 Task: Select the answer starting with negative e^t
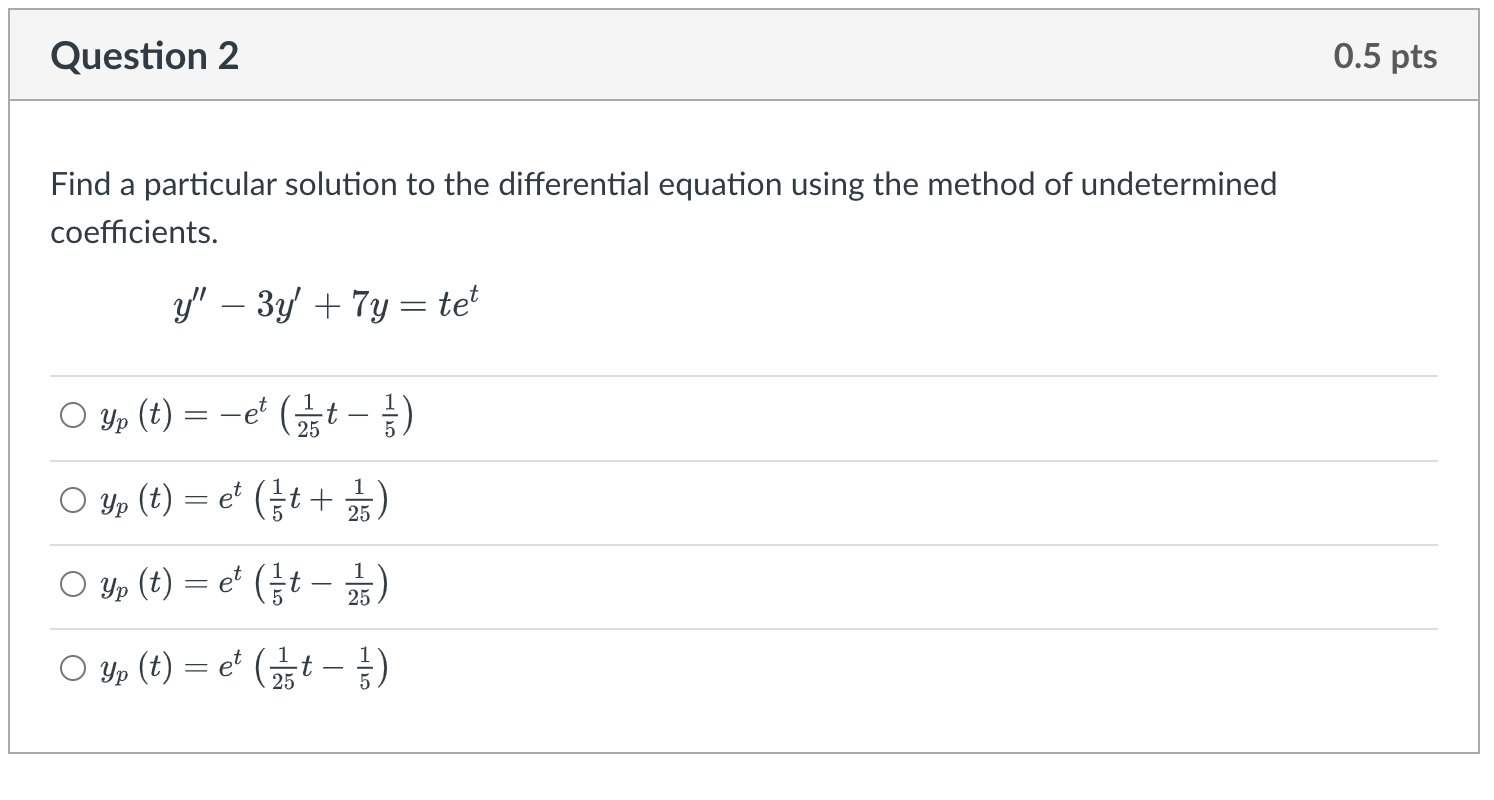[x=72, y=415]
